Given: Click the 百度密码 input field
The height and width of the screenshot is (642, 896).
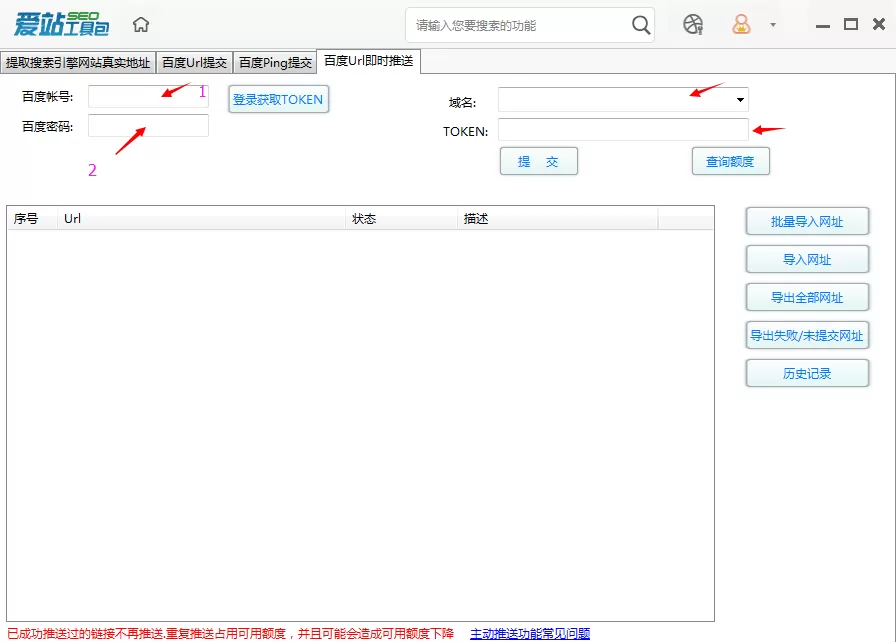Looking at the screenshot, I should pyautogui.click(x=149, y=126).
